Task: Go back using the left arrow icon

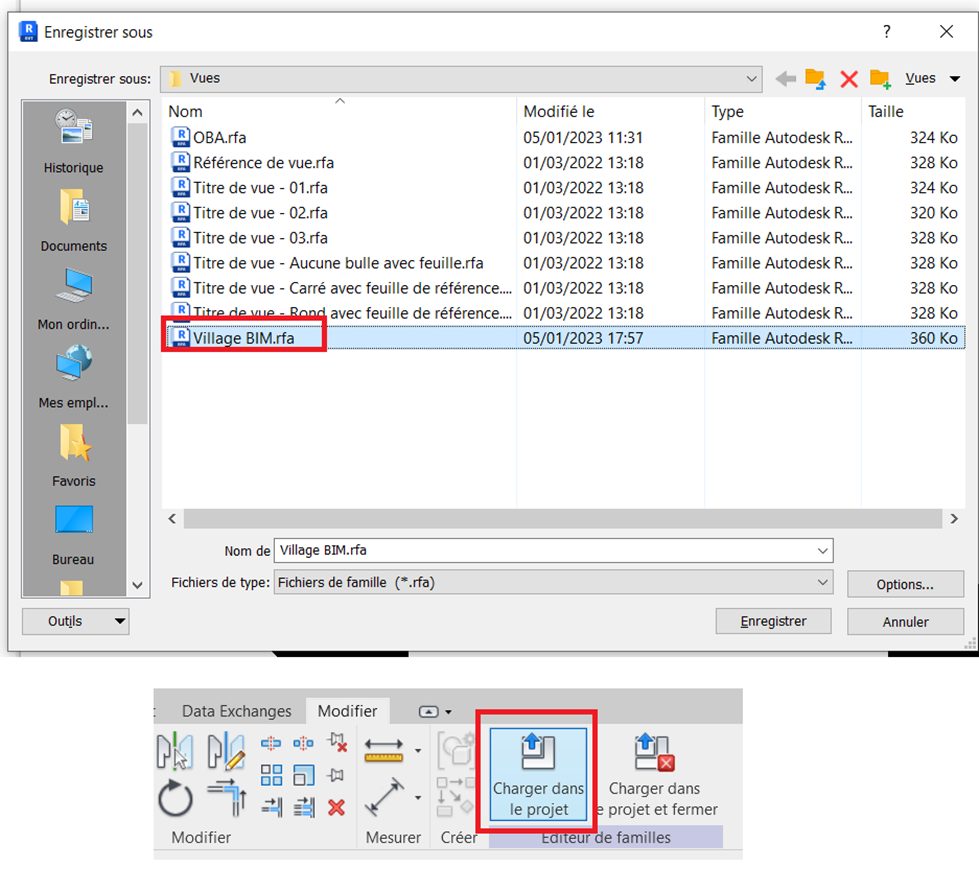Action: point(785,79)
